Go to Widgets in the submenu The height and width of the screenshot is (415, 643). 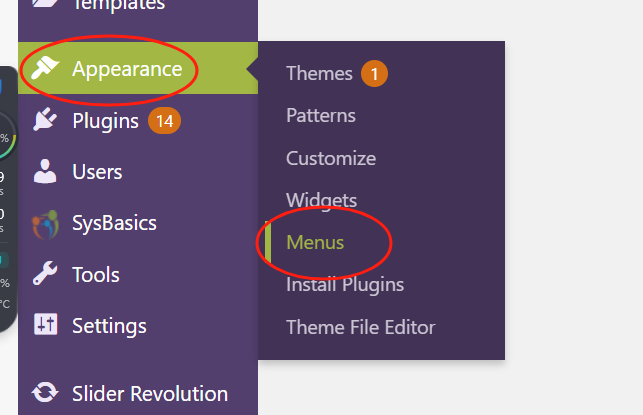[x=321, y=201]
